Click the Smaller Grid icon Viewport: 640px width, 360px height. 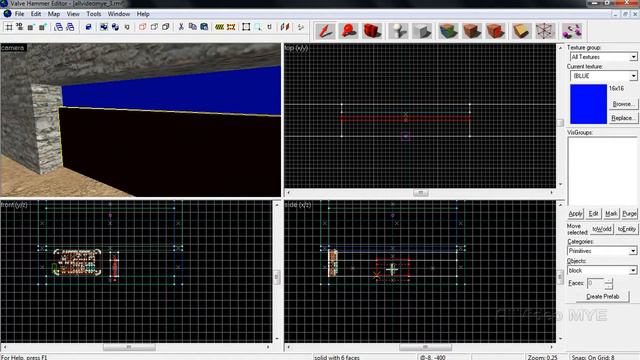(31, 27)
